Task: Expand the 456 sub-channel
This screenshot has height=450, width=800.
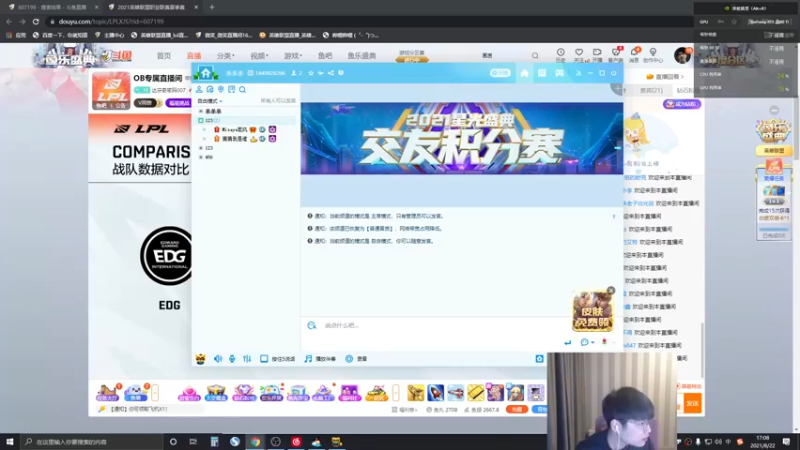Action: tap(201, 157)
